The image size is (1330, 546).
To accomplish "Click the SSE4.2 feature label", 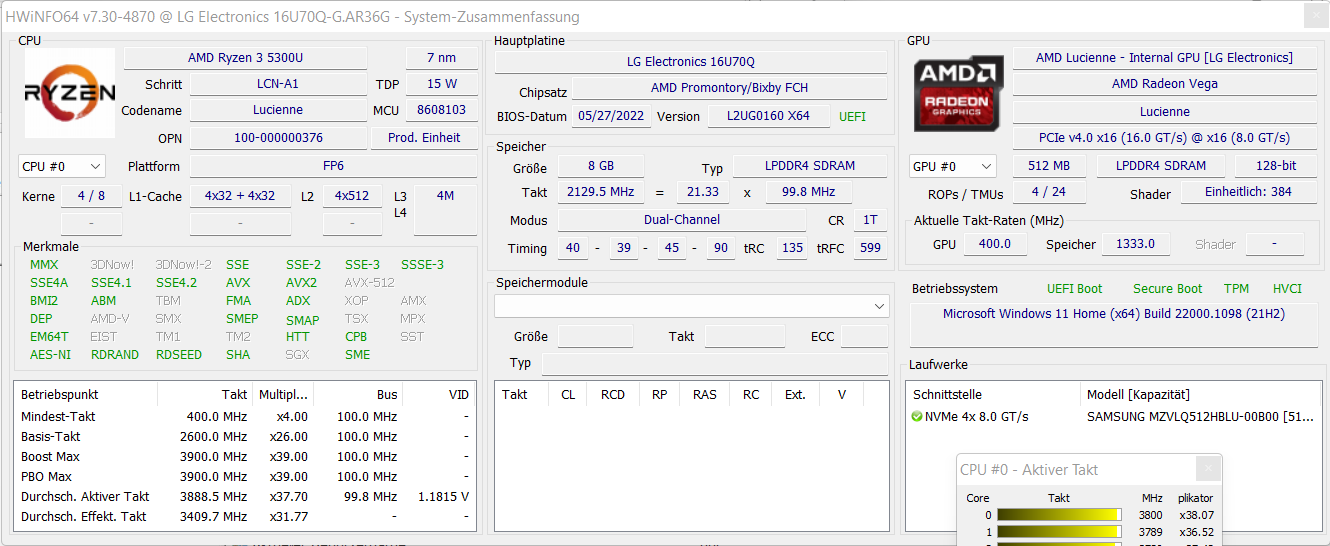I will [176, 283].
